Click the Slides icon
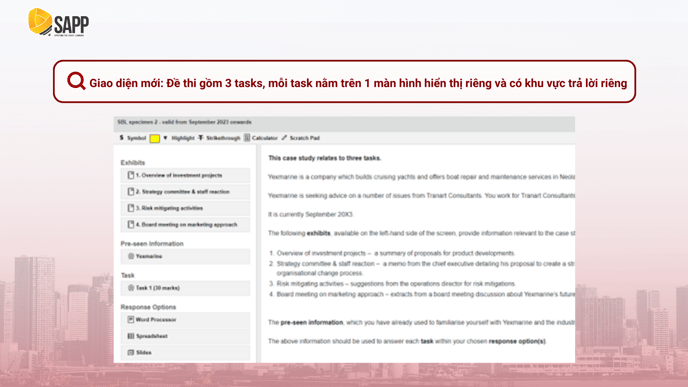This screenshot has width=688, height=387. (131, 352)
